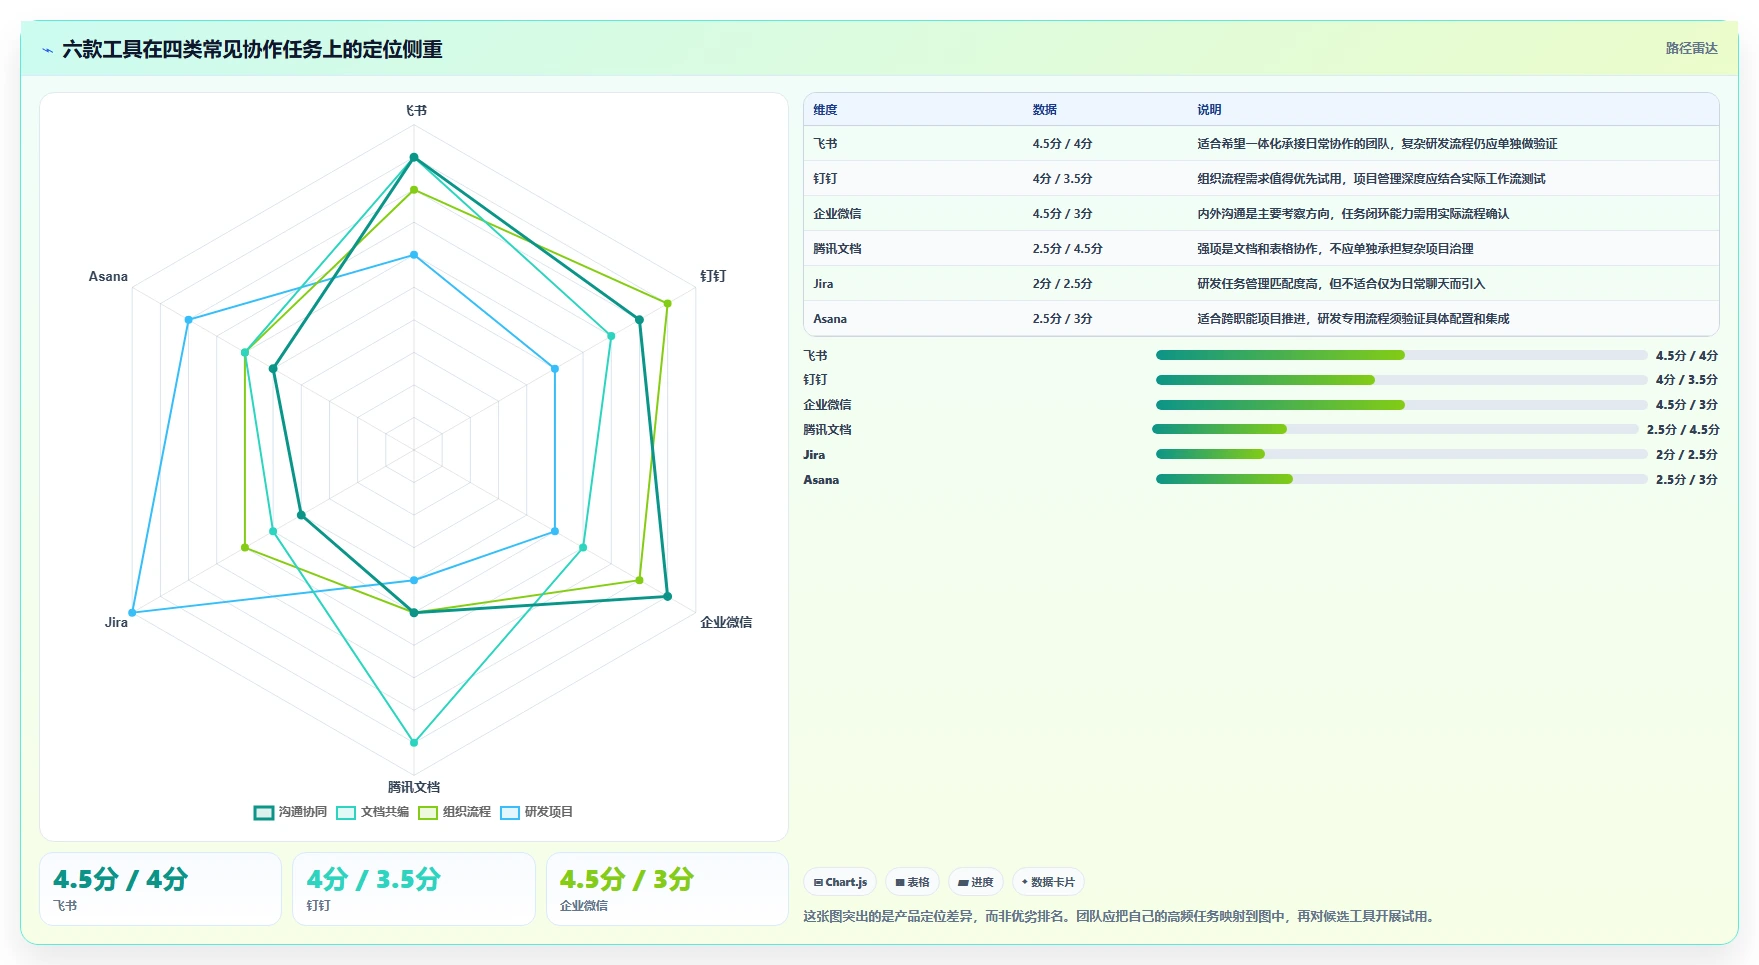Screen dimensions: 1759x965
Task: Toggle the 研发项目 legend series
Action: [x=537, y=812]
